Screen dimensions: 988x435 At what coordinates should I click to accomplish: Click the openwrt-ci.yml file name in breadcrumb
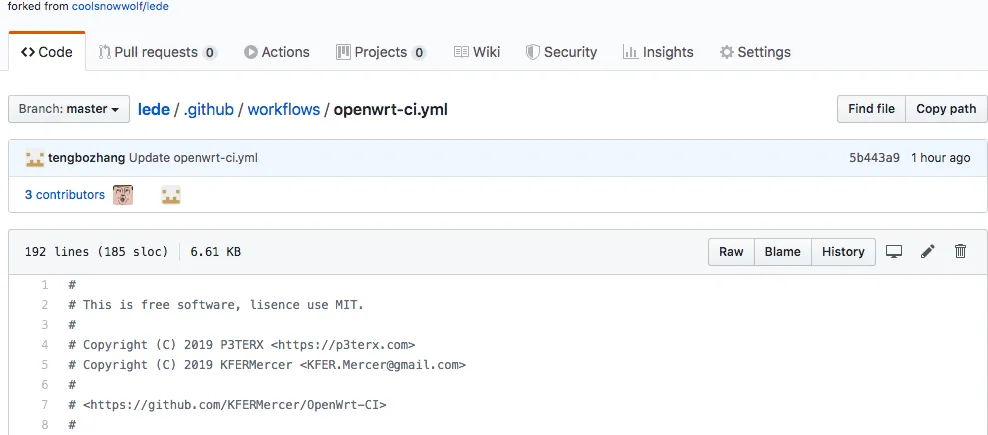391,109
